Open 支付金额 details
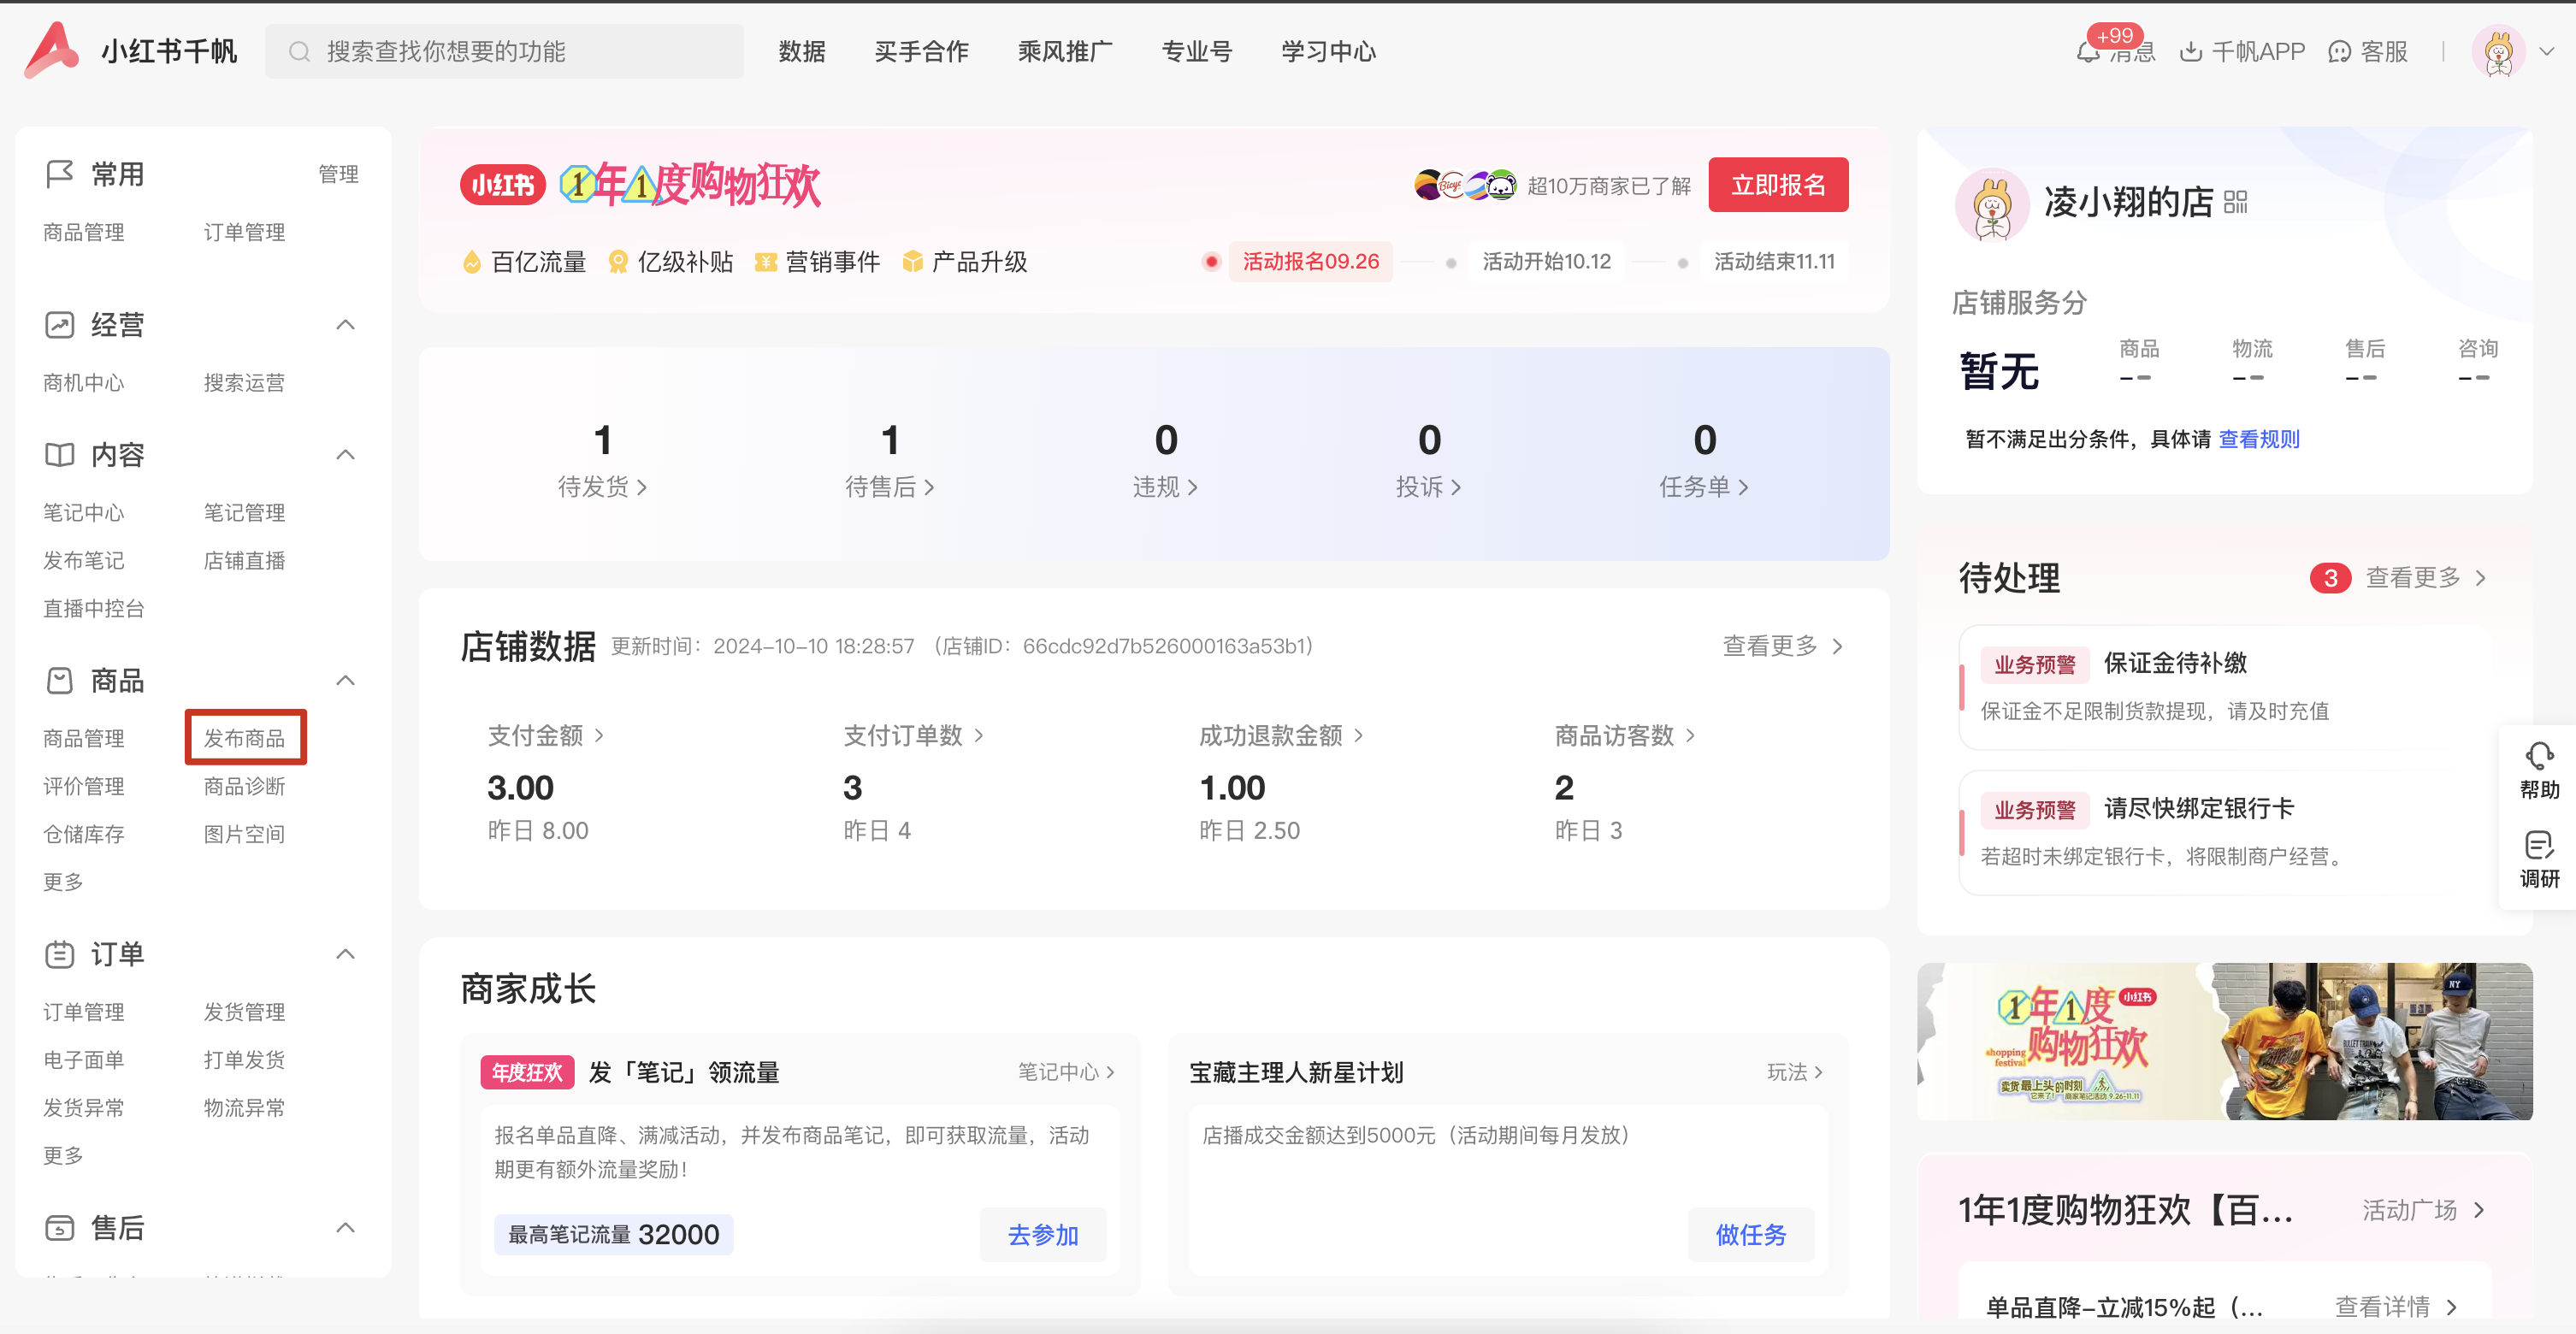Screen dimensions: 2576x1334 pyautogui.click(x=546, y=736)
